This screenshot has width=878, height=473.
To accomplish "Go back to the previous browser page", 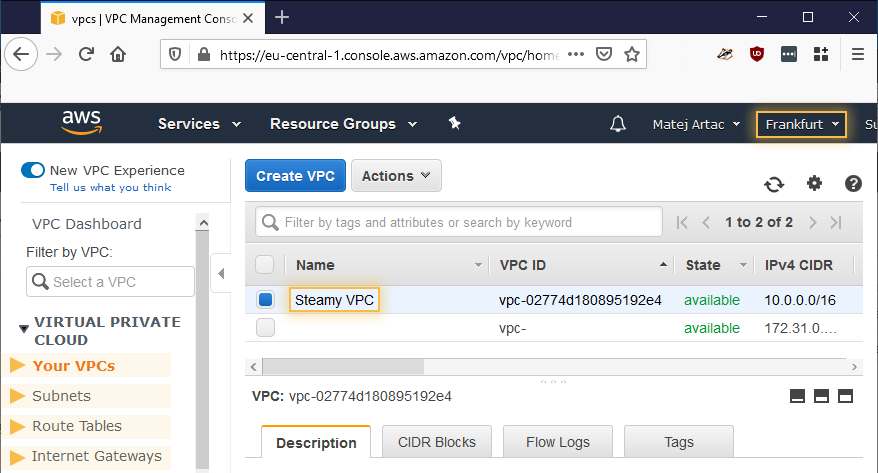I will click(x=21, y=54).
